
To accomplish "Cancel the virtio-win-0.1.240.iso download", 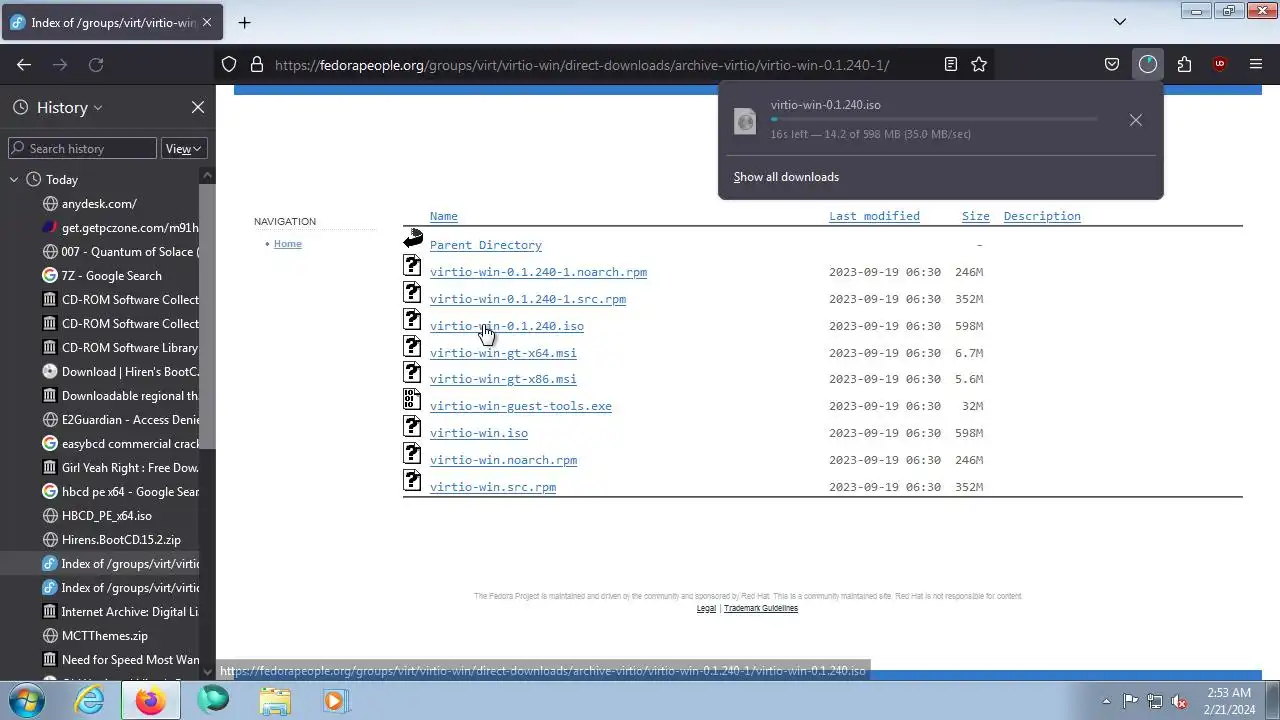I will [x=1136, y=120].
